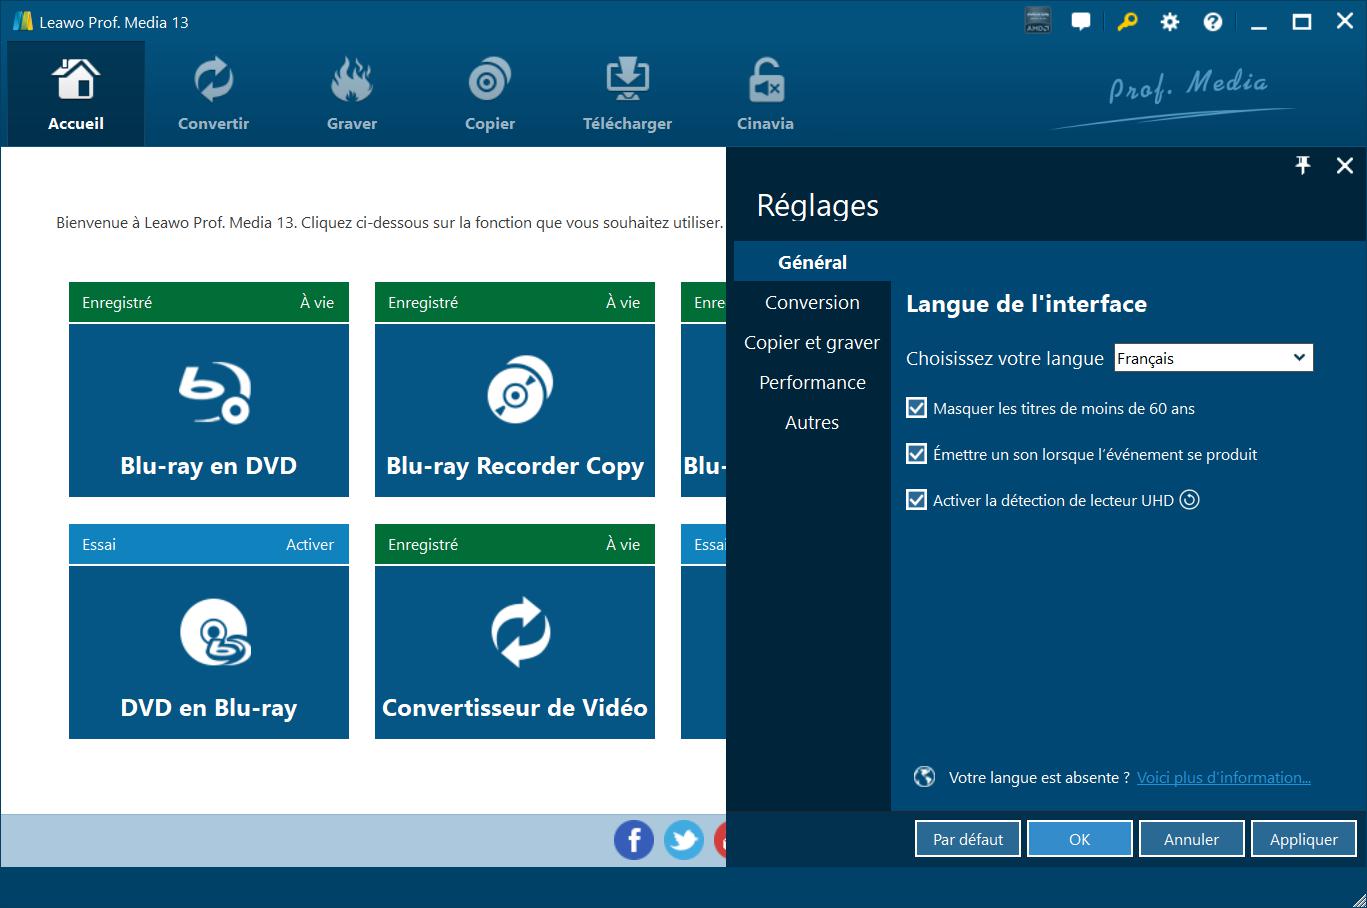Open the feedback chat bubble icon

[1081, 22]
